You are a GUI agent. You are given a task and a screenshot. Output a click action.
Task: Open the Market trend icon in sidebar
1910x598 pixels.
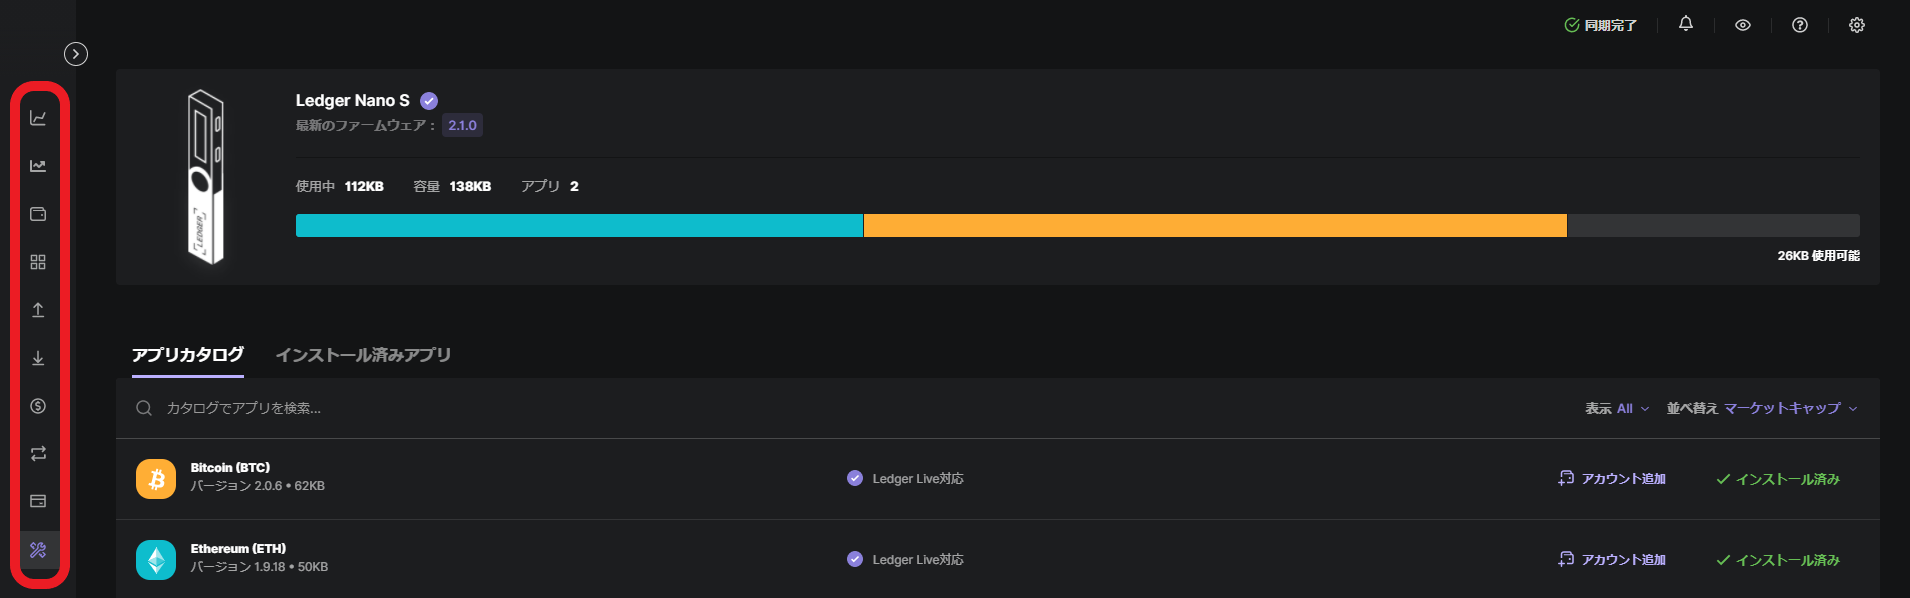coord(38,166)
